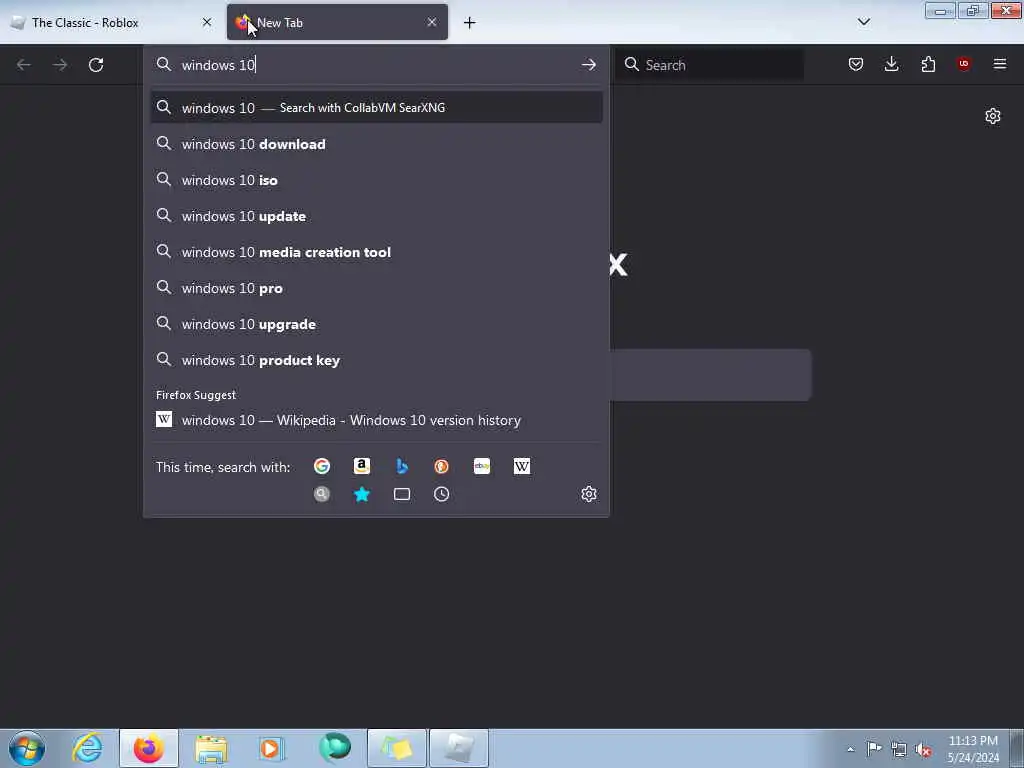Open the Firefox hamburger menu
Screen dimensions: 1024x768
tap(1000, 64)
